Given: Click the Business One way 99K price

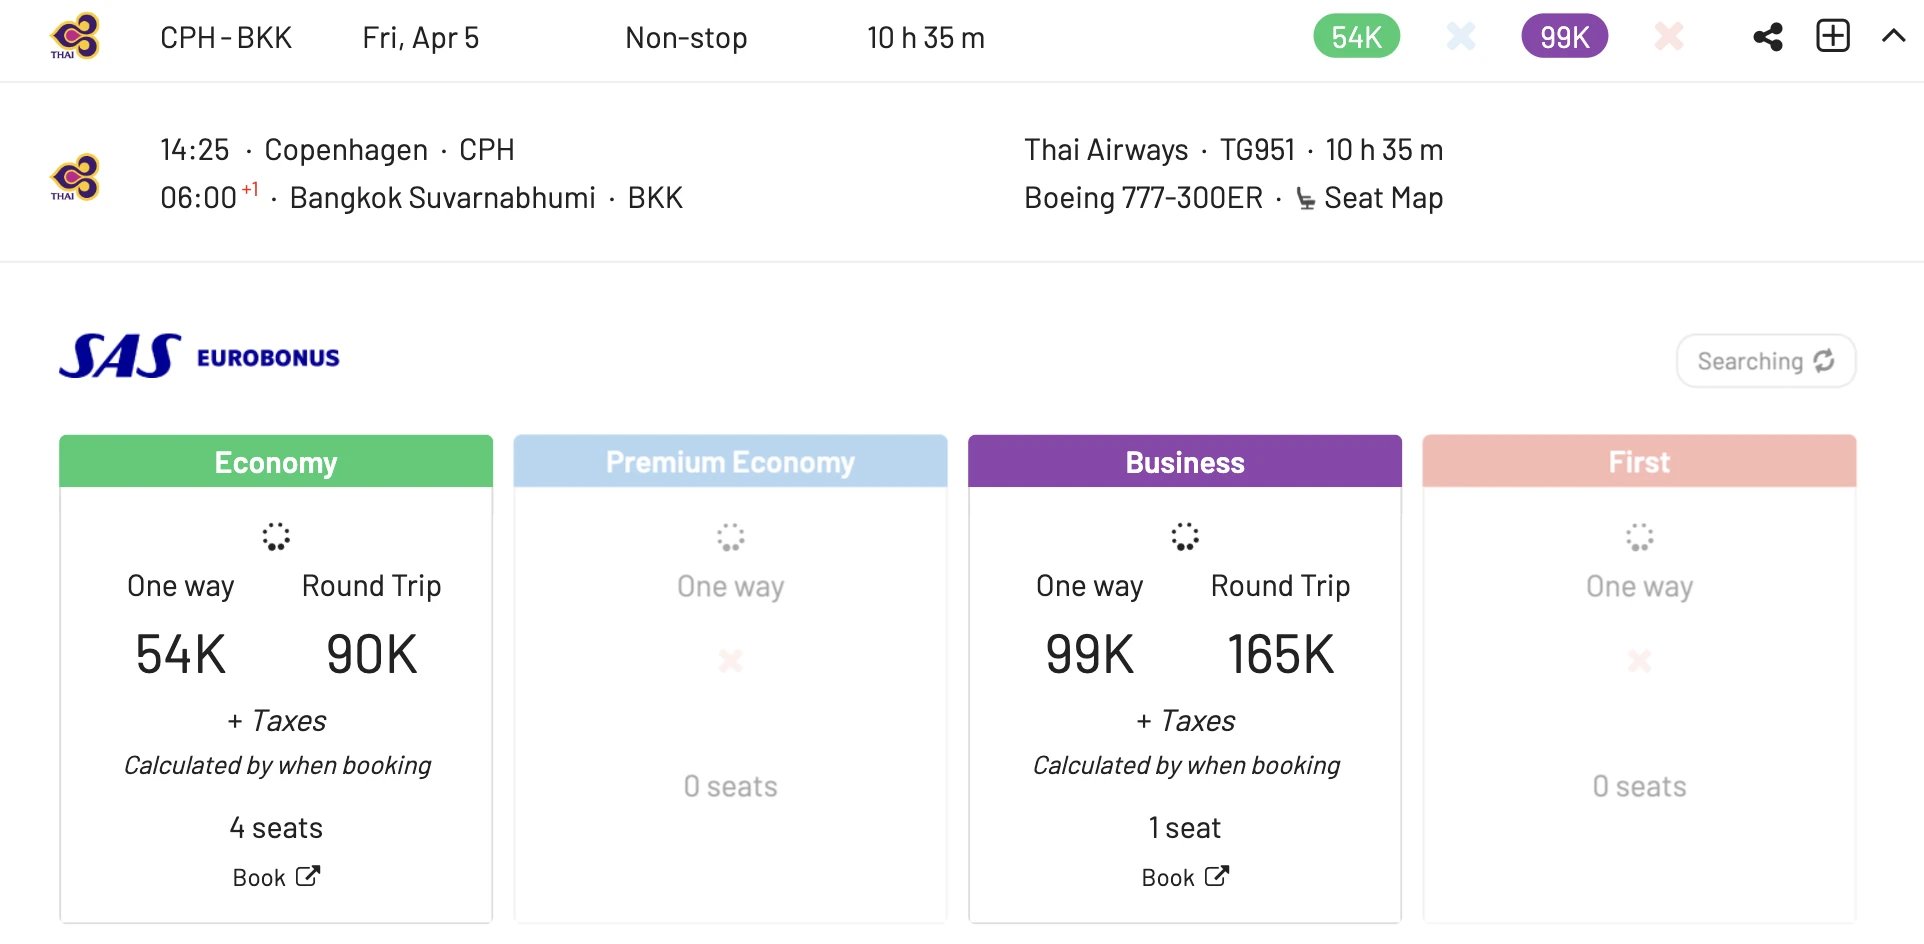Looking at the screenshot, I should tap(1089, 655).
